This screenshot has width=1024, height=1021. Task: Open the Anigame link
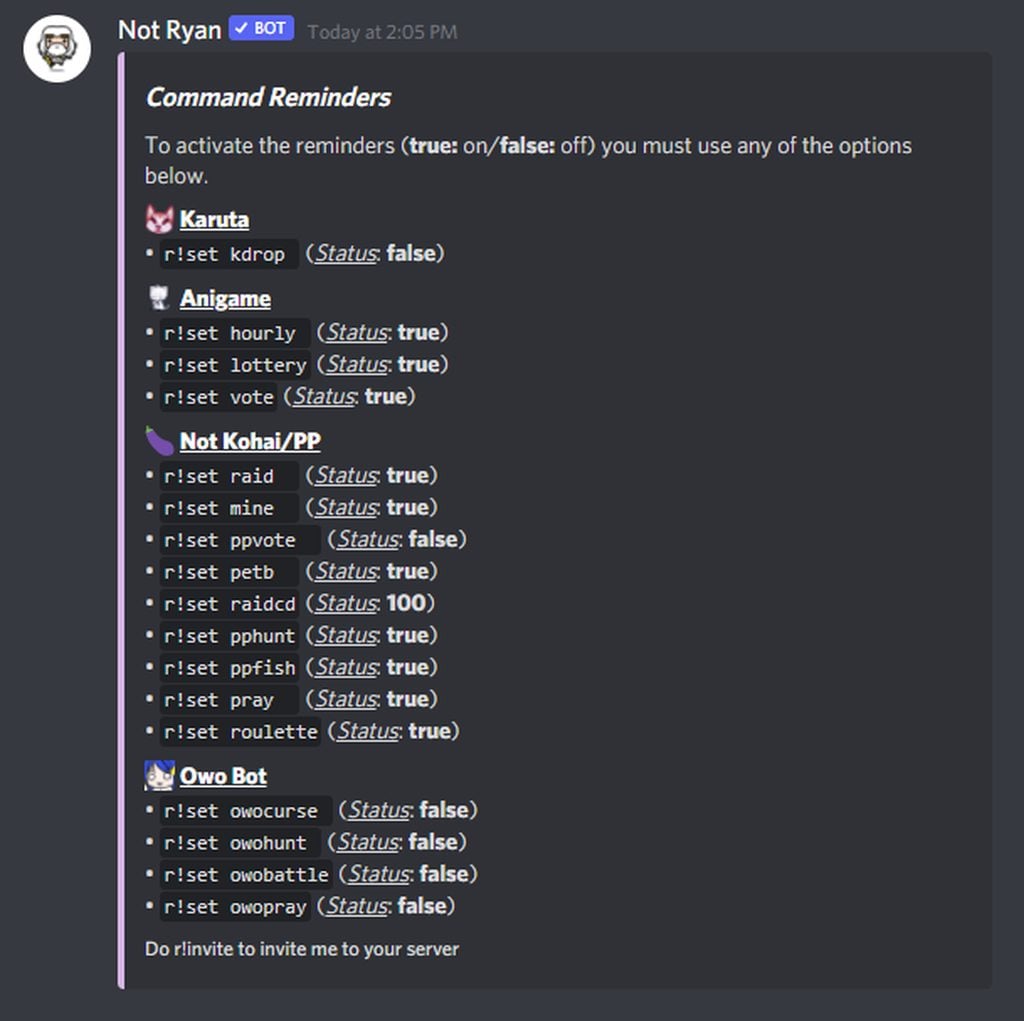(225, 298)
